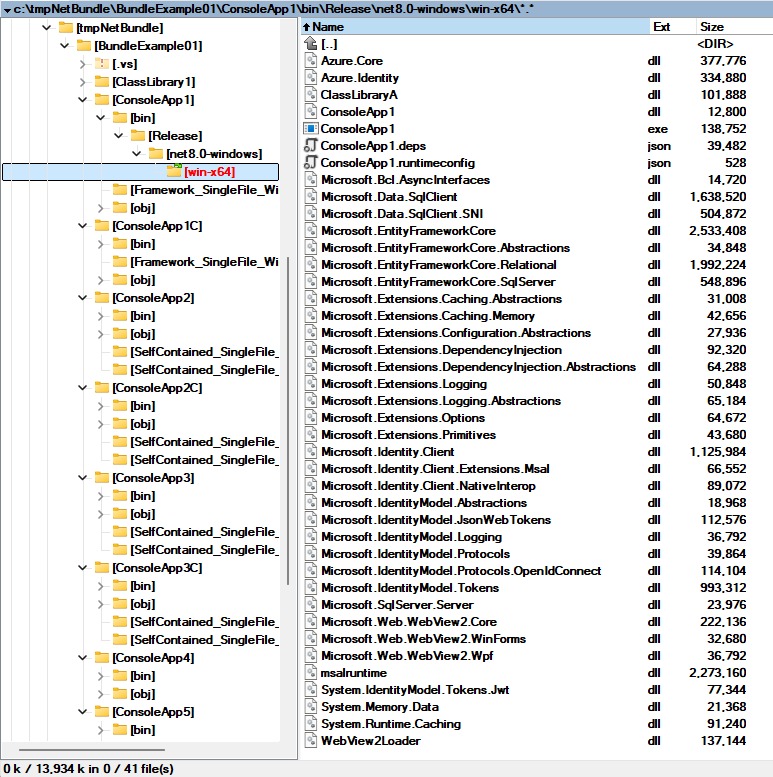The height and width of the screenshot is (777, 773).
Task: Click the WebView2Loader dll file icon
Action: click(x=310, y=741)
